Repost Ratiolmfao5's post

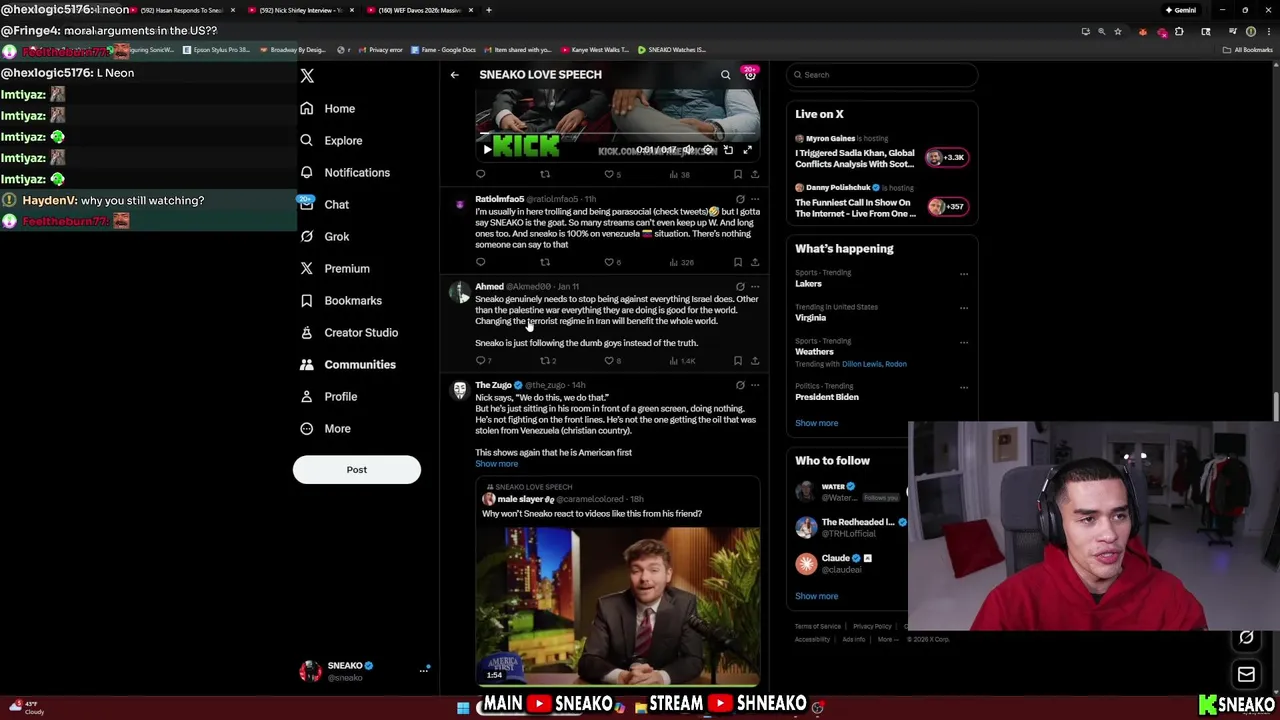[x=545, y=262]
